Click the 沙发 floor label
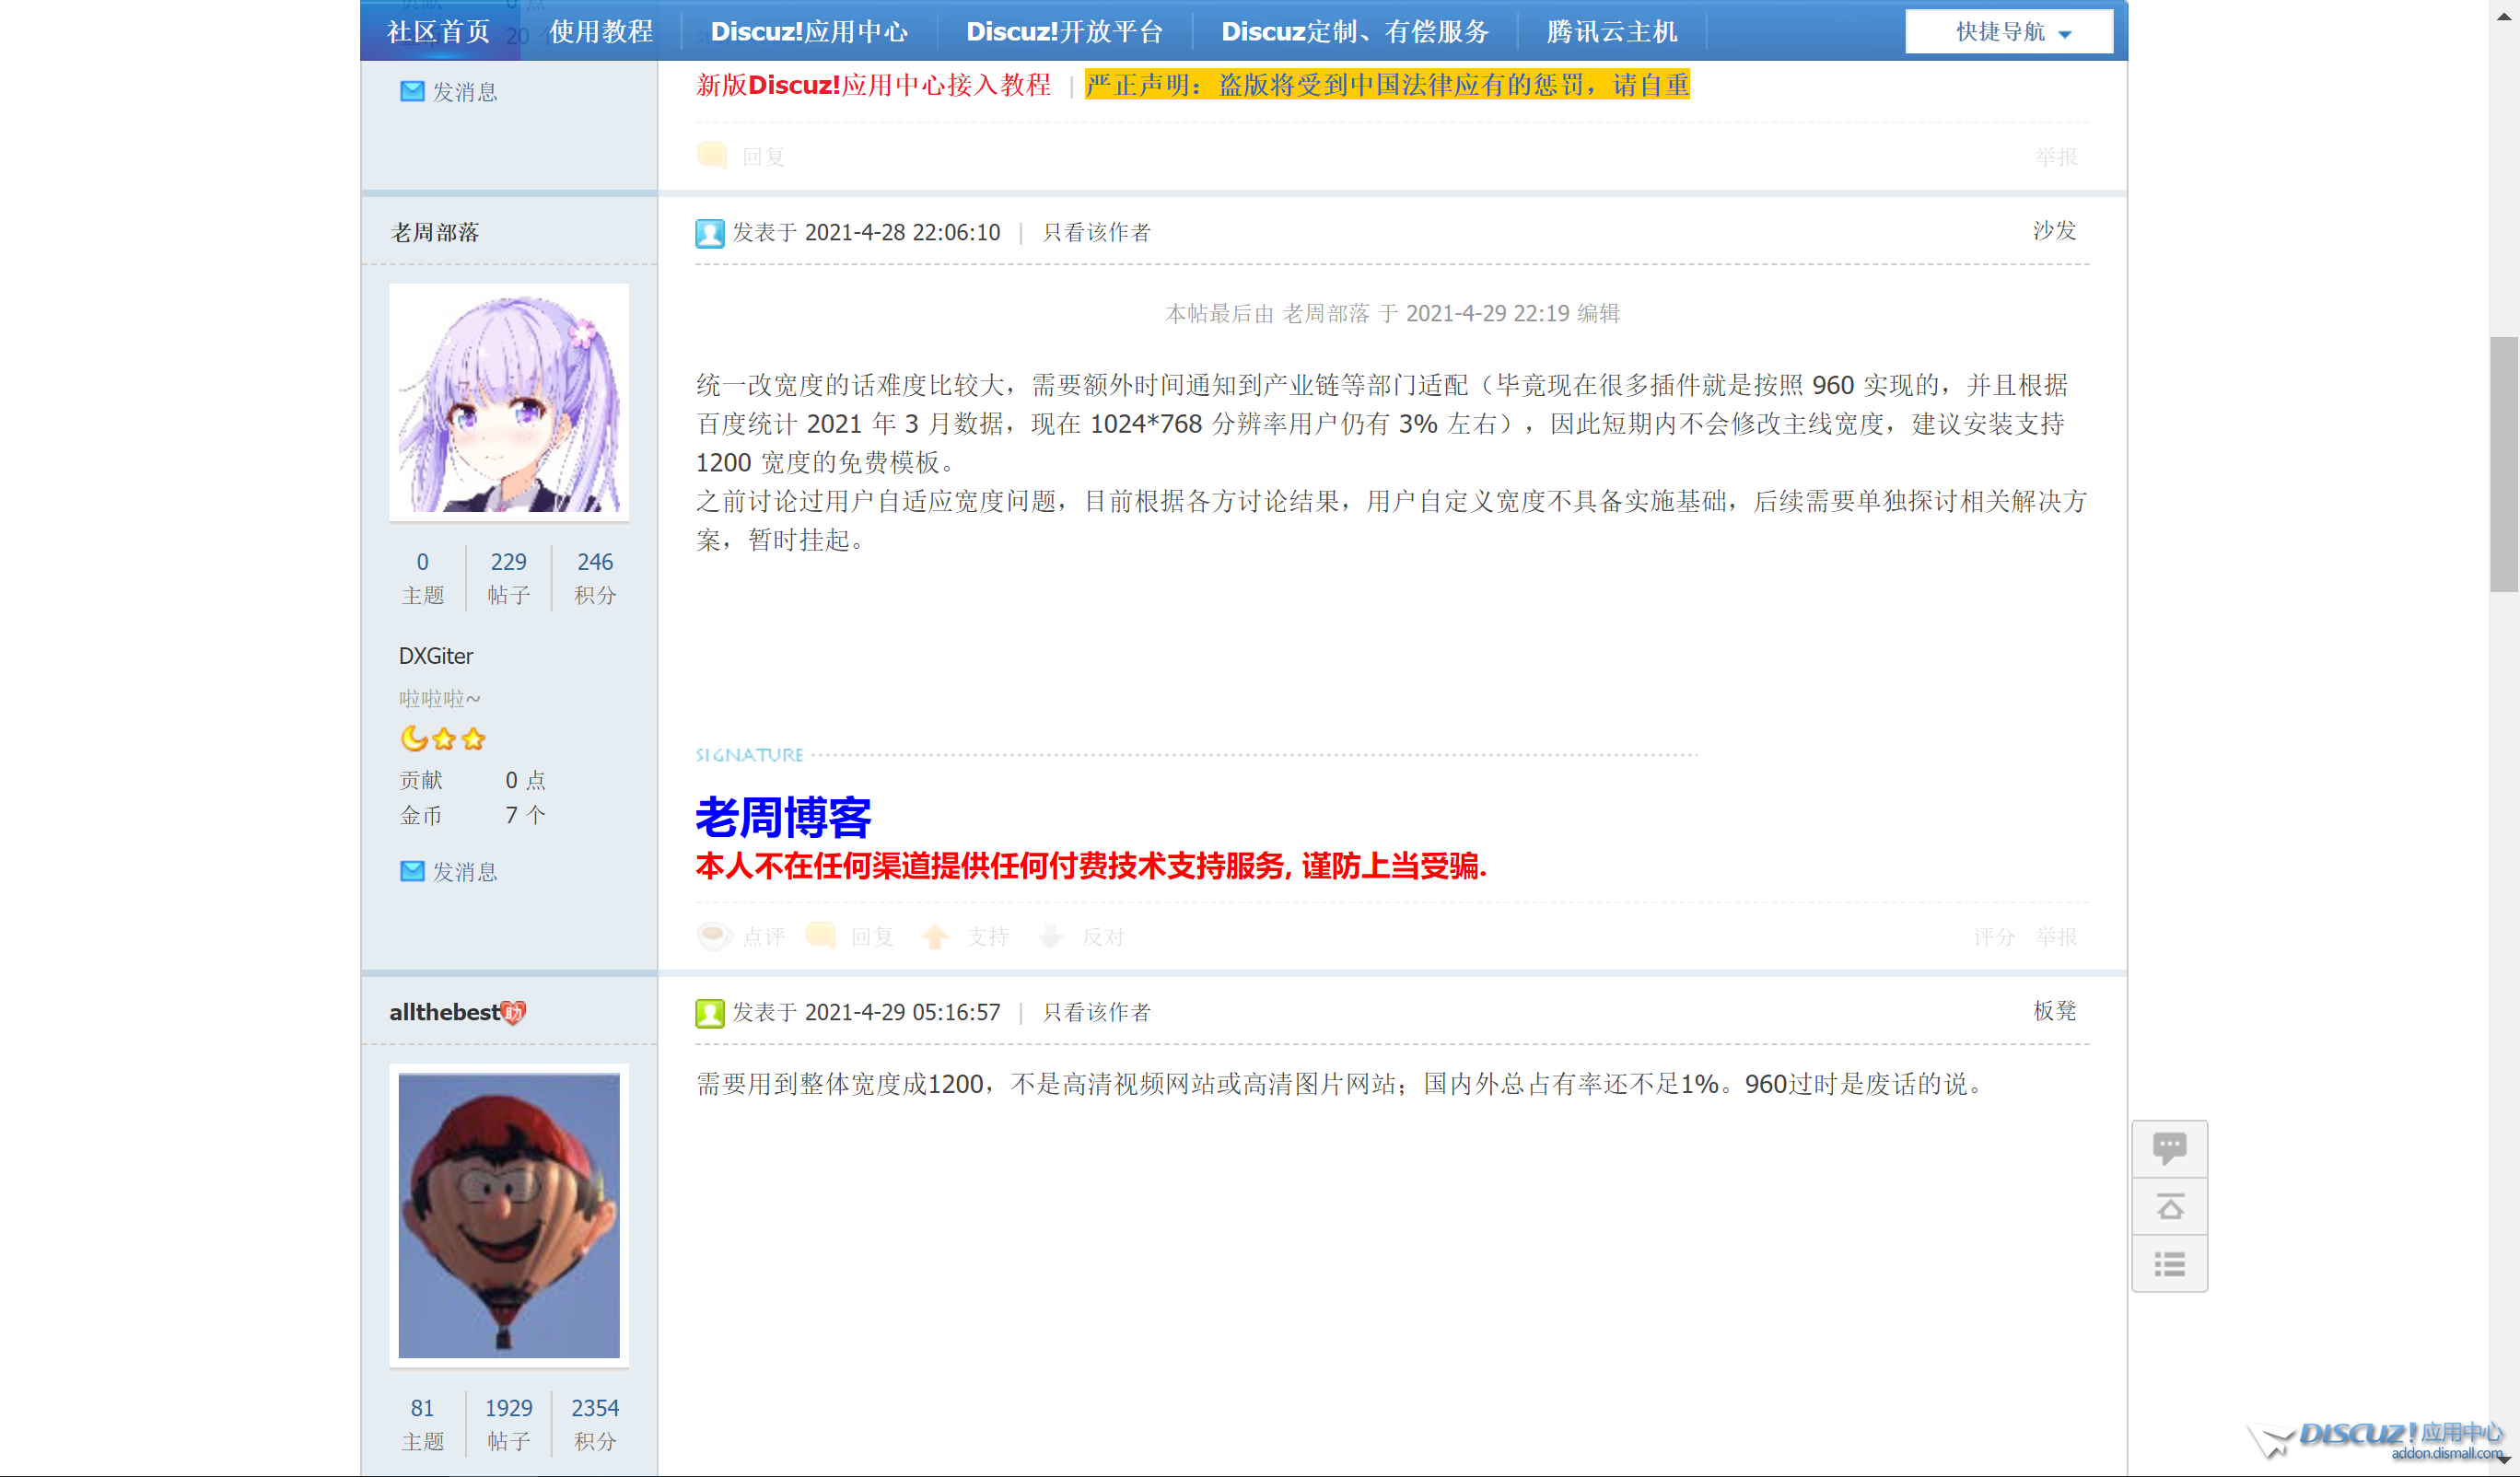The height and width of the screenshot is (1477, 2520). (2055, 231)
